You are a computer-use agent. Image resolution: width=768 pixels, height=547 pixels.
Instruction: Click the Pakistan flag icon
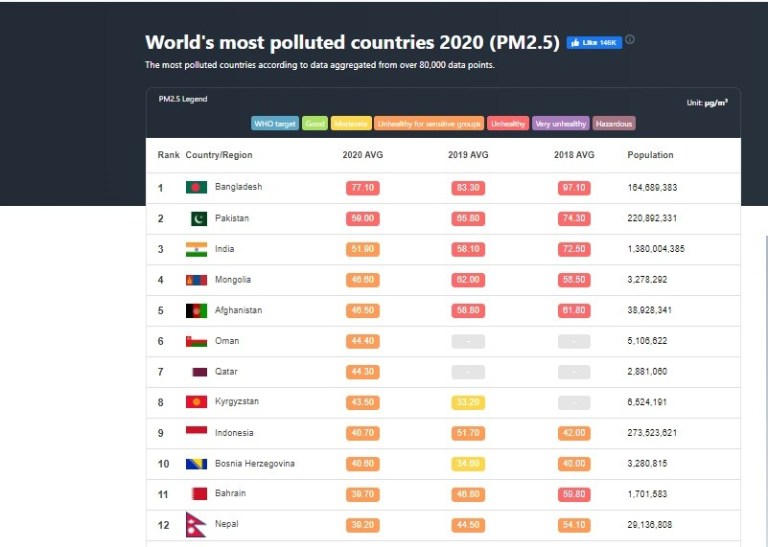(198, 218)
